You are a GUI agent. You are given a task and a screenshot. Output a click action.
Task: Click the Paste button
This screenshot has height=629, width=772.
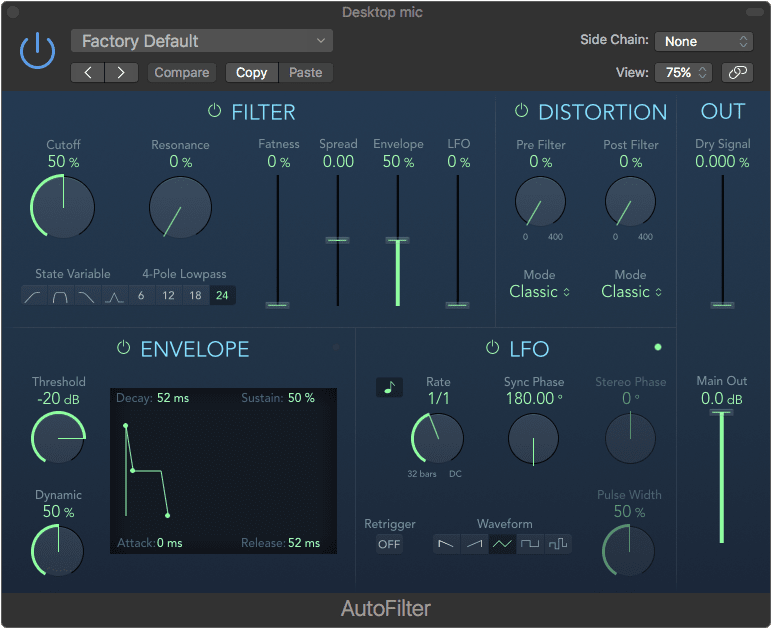point(306,73)
